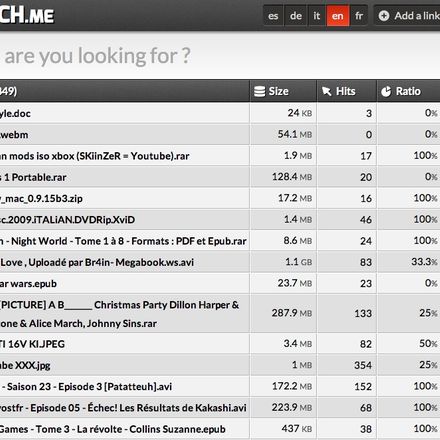440x440 pixels.
Task: Open the Night World Tome 1 à 8 rar link
Action: click(123, 241)
